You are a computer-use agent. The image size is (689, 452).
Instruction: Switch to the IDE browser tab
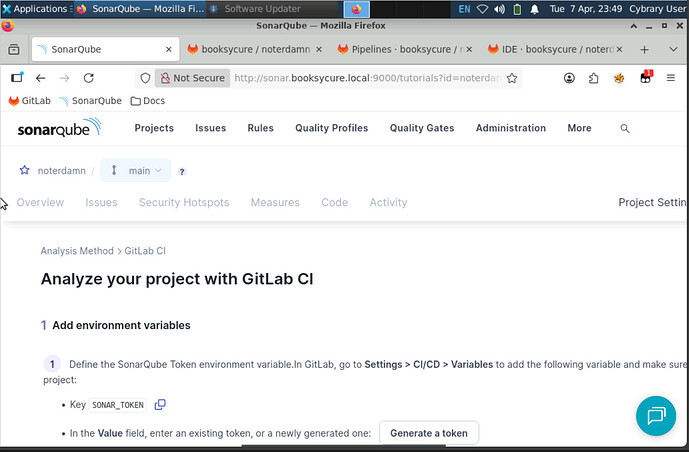(554, 50)
